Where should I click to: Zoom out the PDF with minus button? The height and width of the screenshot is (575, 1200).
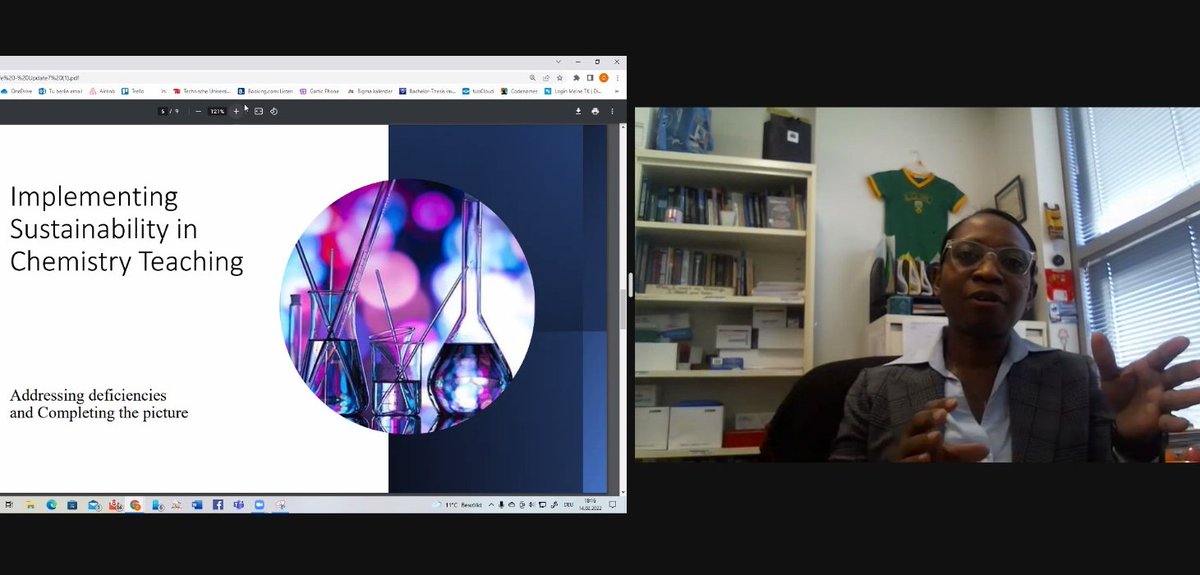pos(198,111)
